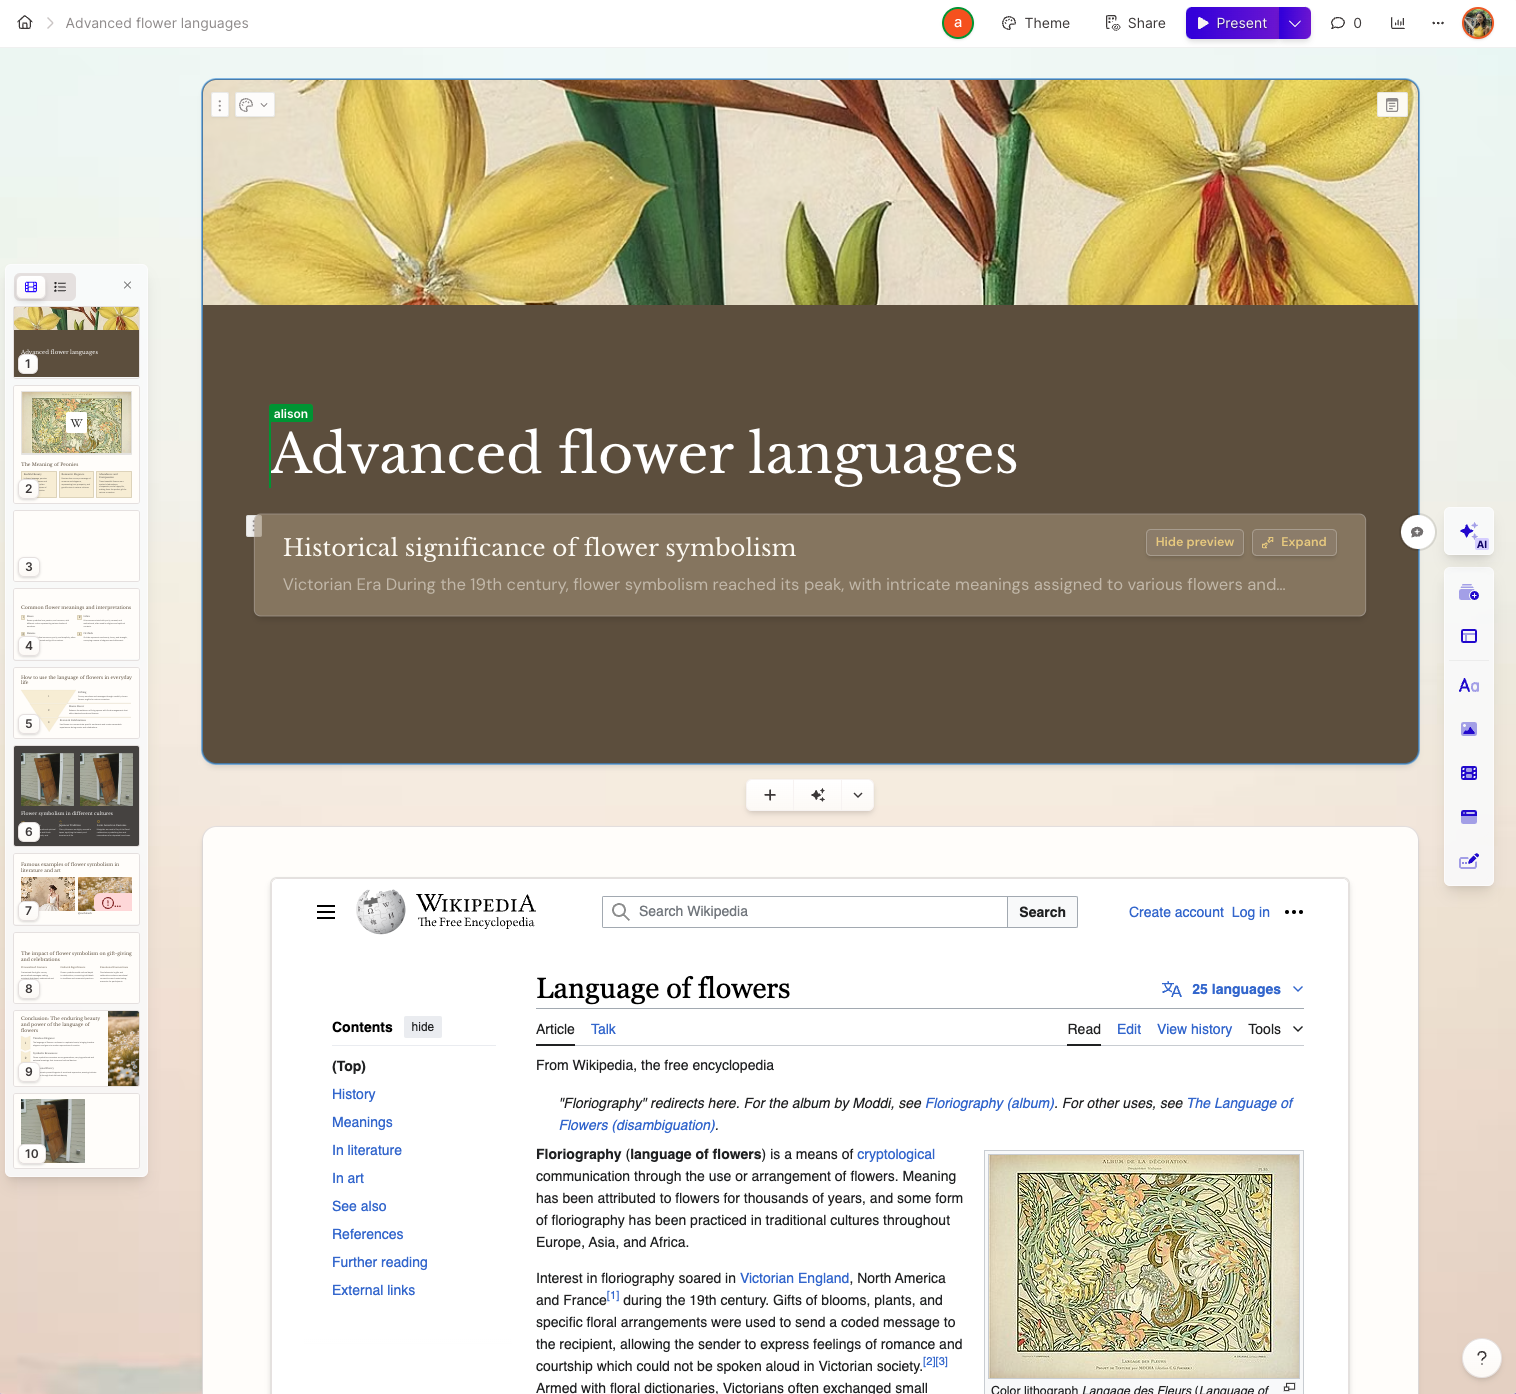Expand the add-card options chevron

point(857,795)
